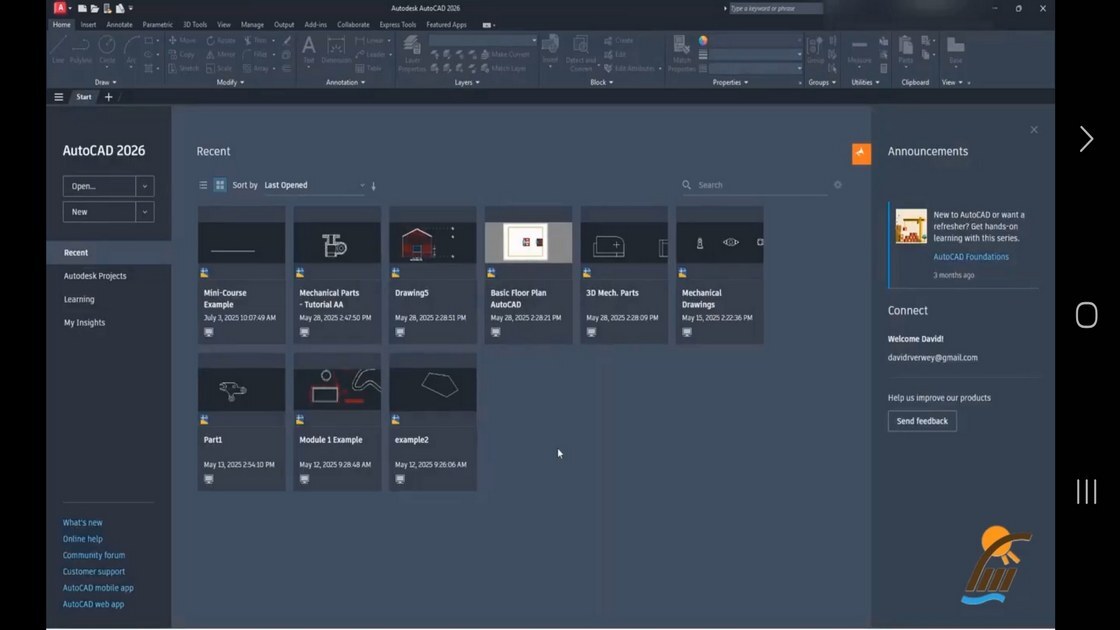Screen dimensions: 1120x630
Task: Close the Announcements panel
Action: [1034, 130]
